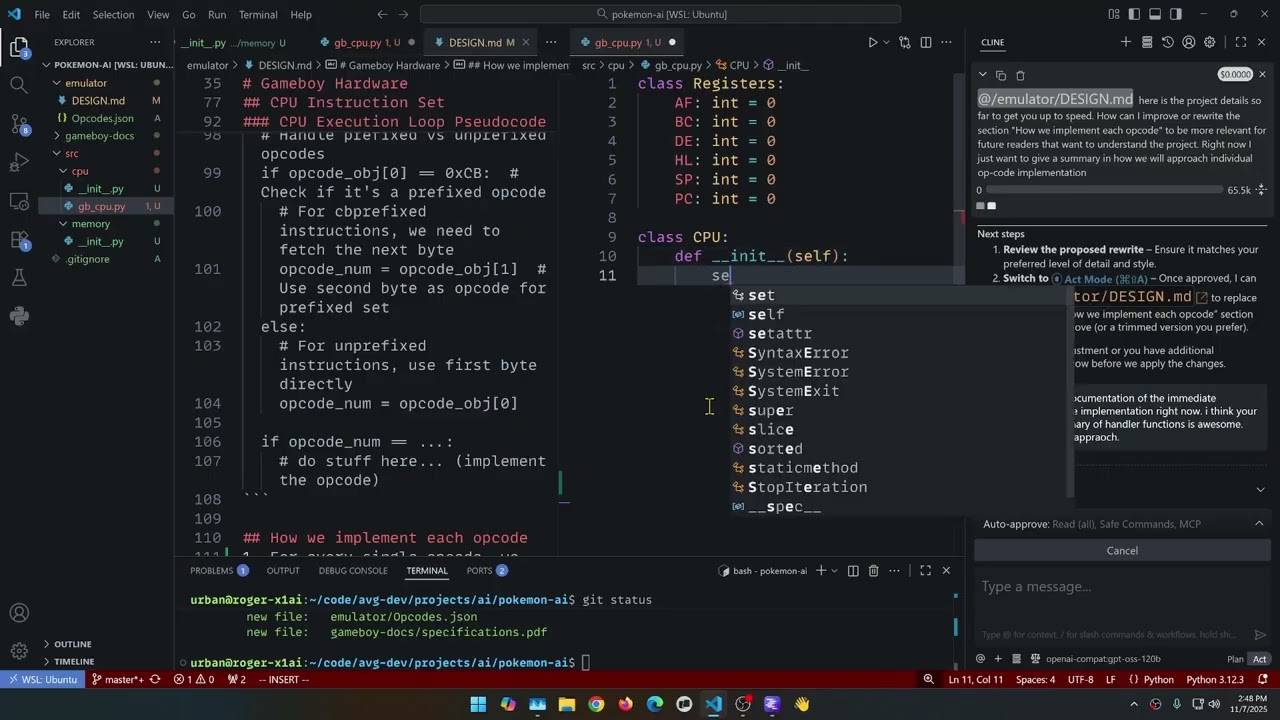Open VS Code in Windows taskbar
Viewport: 1280px width, 720px height.
click(x=713, y=704)
